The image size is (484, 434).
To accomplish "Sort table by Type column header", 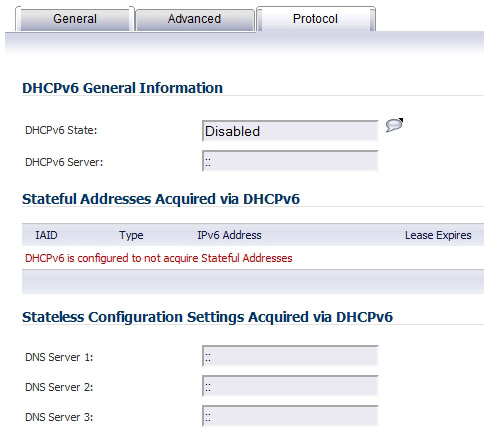I will (x=131, y=235).
